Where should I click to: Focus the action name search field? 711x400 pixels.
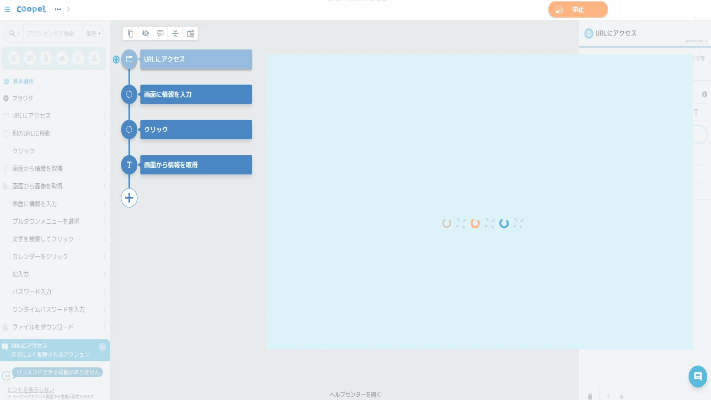point(51,34)
